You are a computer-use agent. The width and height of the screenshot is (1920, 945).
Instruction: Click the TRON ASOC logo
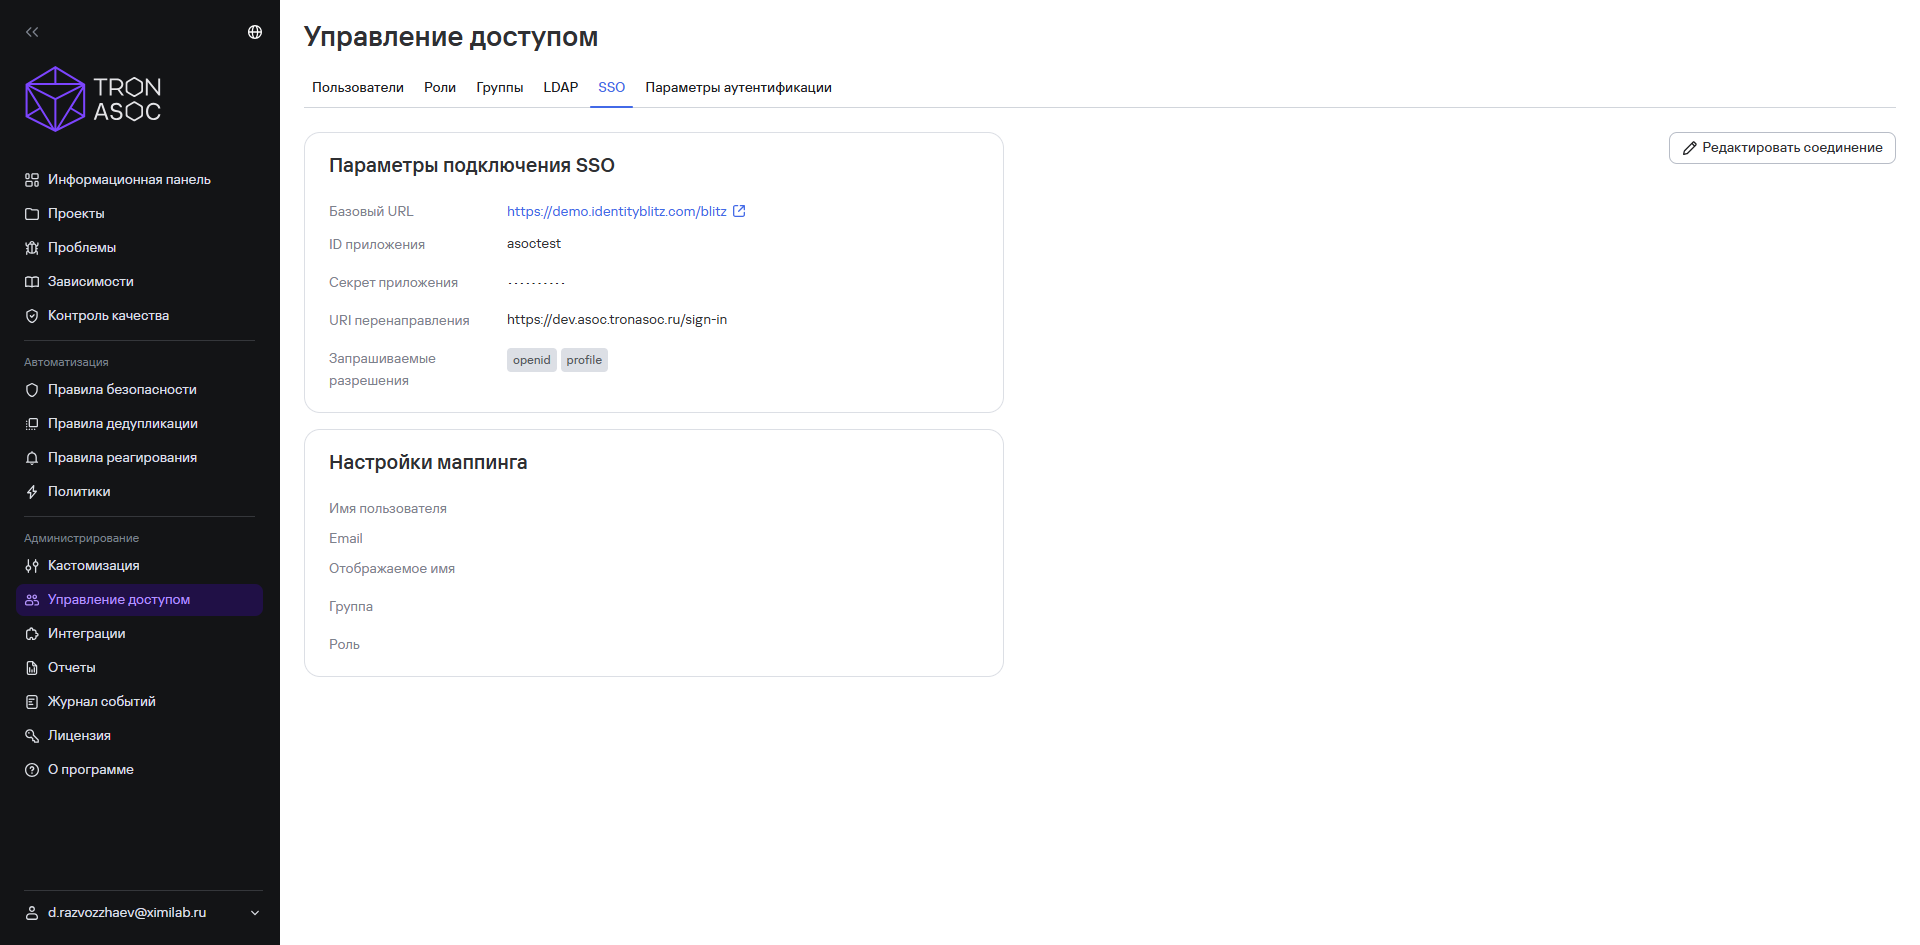coord(93,99)
